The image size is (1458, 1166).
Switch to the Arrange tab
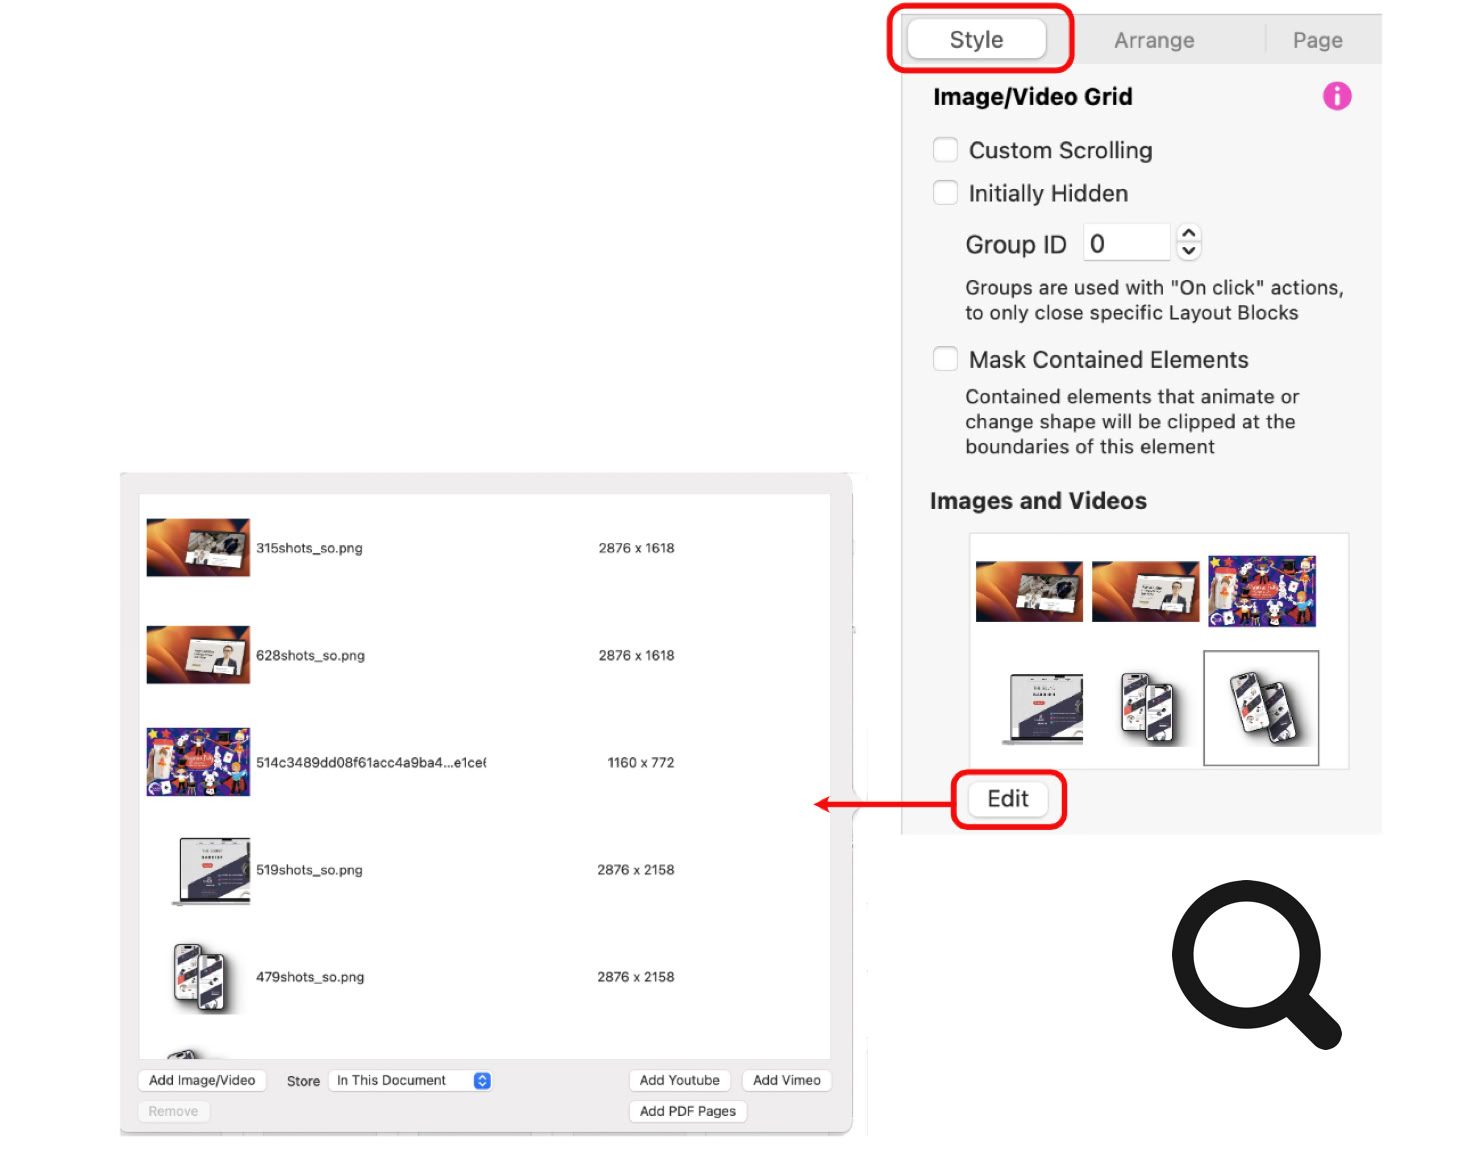1154,40
